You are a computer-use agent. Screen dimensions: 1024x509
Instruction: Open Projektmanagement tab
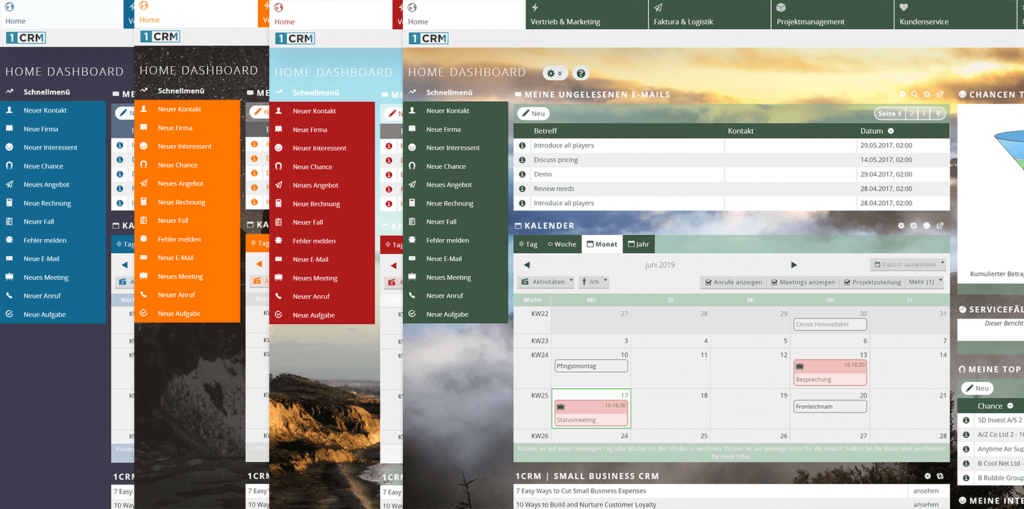833,14
